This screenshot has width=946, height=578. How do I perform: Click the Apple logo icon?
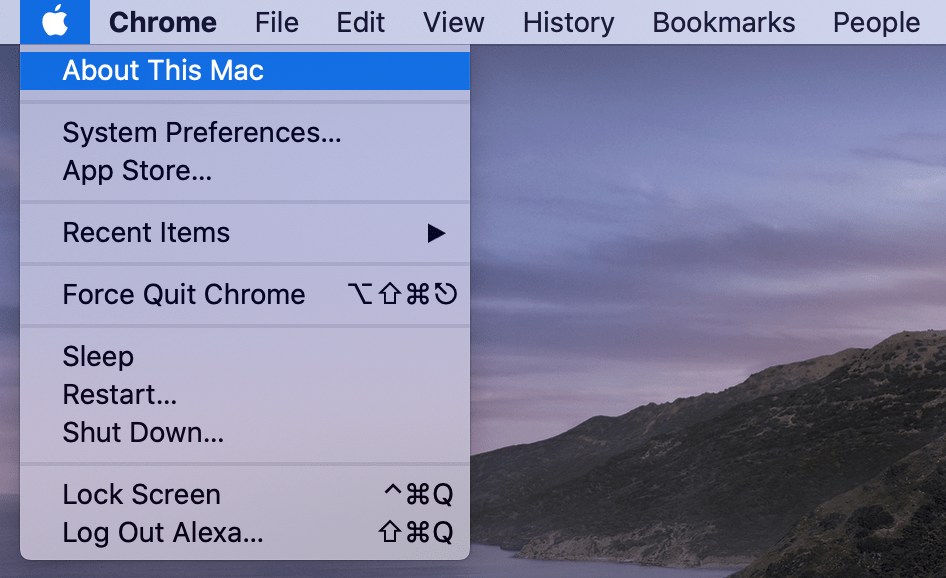tap(55, 22)
